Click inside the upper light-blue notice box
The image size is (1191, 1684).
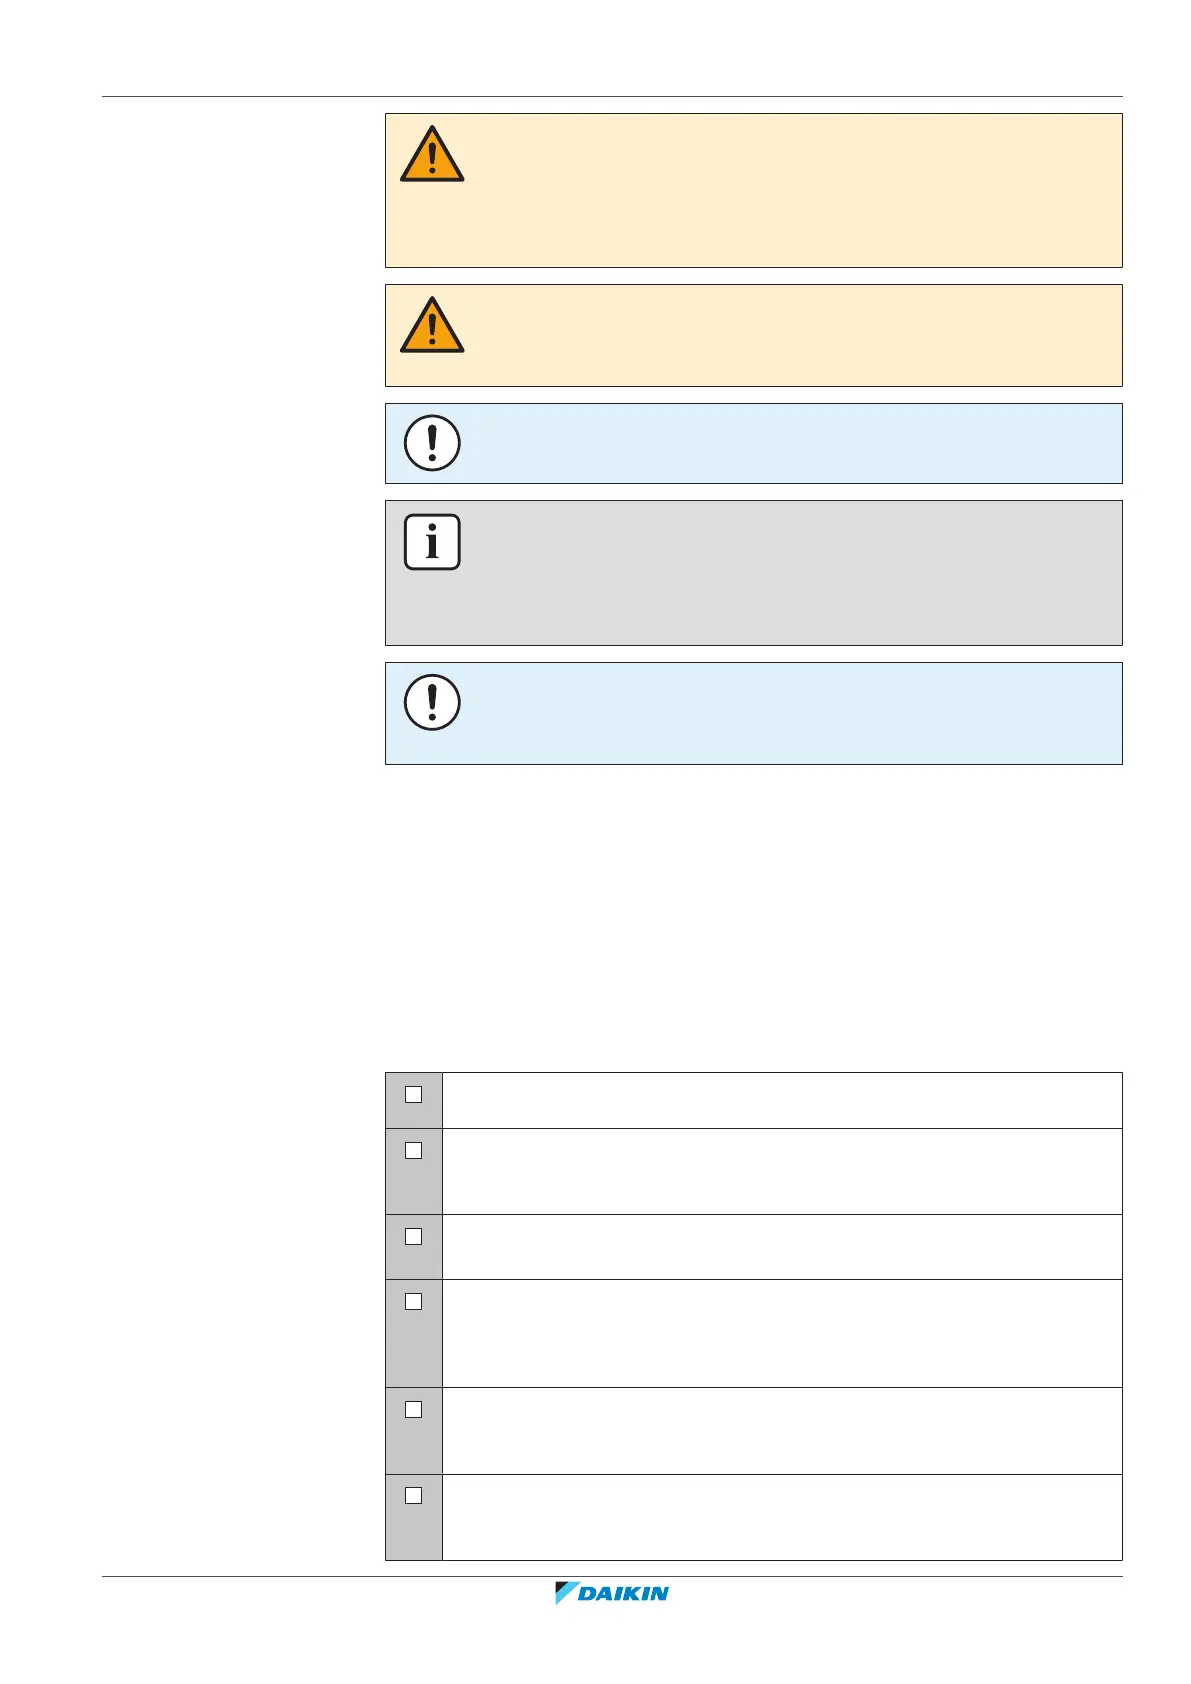click(x=780, y=443)
